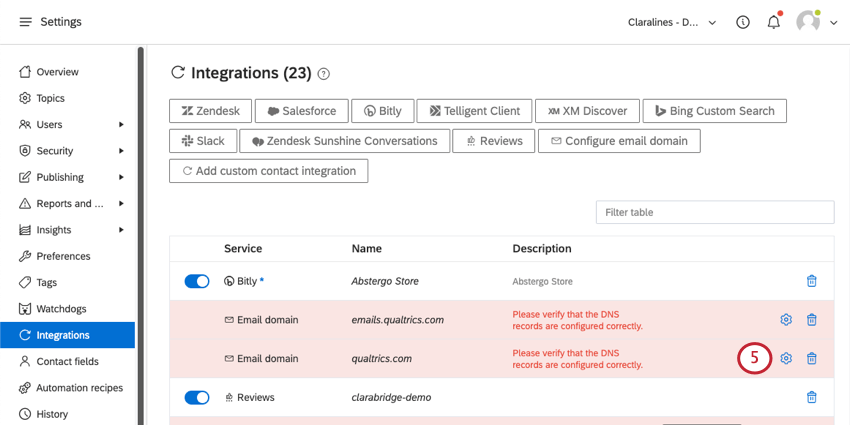Open Contact fields section
The width and height of the screenshot is (850, 425).
point(67,361)
